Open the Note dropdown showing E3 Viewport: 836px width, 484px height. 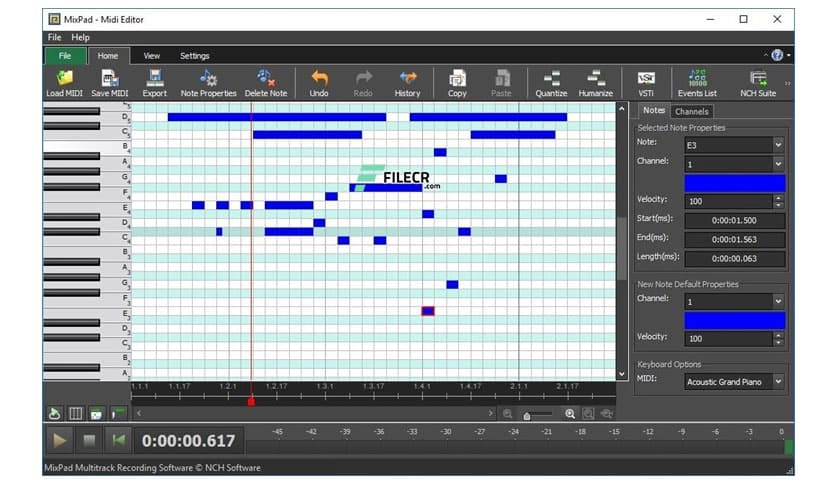click(x=778, y=145)
